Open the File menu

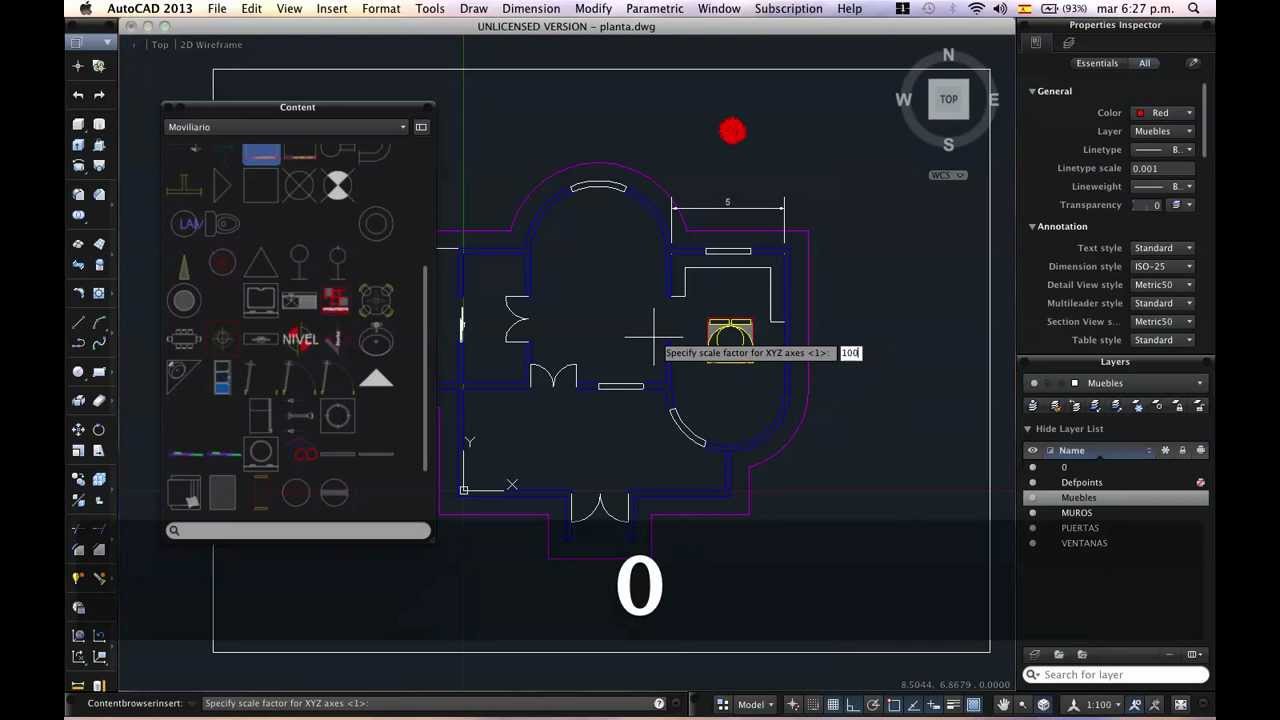216,9
